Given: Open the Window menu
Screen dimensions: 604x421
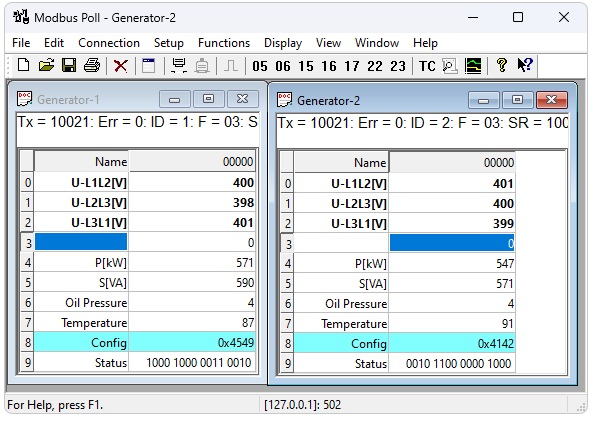Looking at the screenshot, I should click(x=377, y=43).
